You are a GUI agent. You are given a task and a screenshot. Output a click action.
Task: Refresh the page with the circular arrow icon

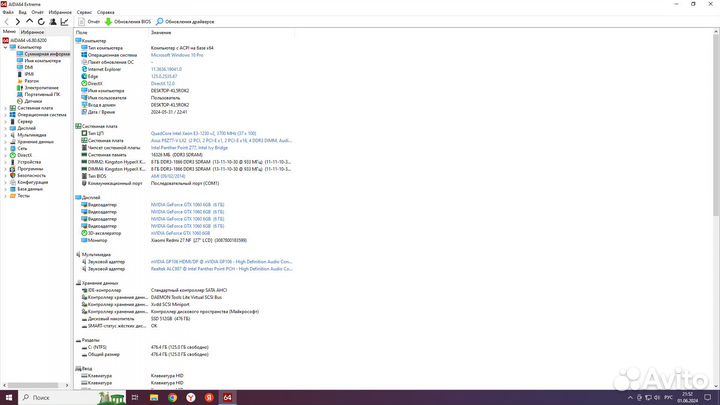(x=41, y=22)
